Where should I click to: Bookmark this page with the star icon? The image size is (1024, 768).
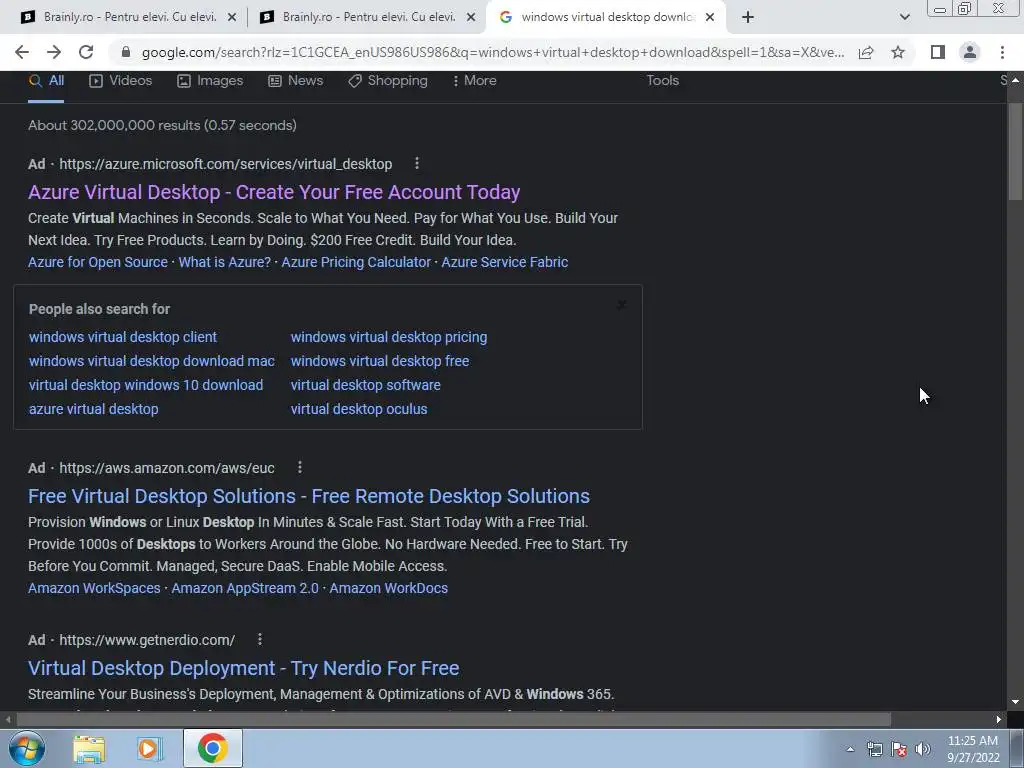pos(898,52)
